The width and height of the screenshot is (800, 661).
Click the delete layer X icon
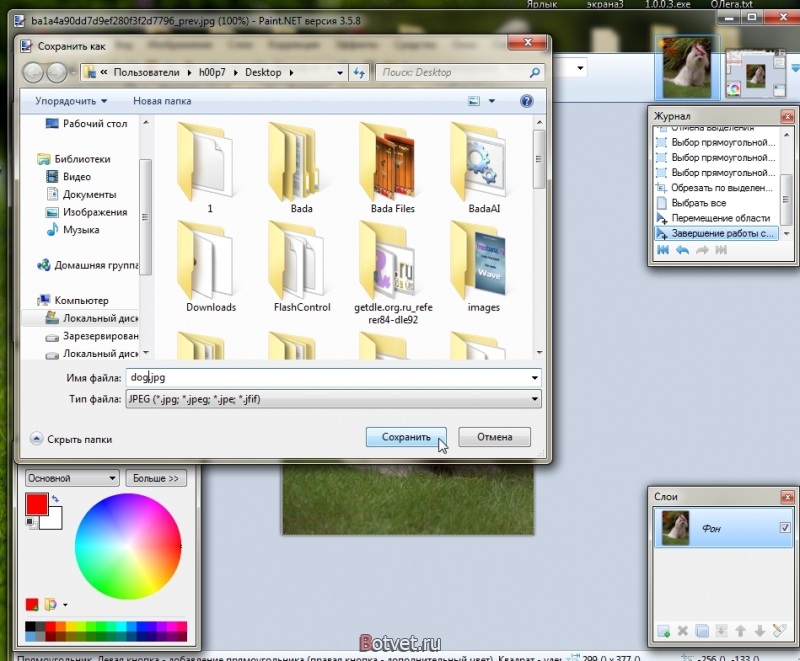pos(683,631)
